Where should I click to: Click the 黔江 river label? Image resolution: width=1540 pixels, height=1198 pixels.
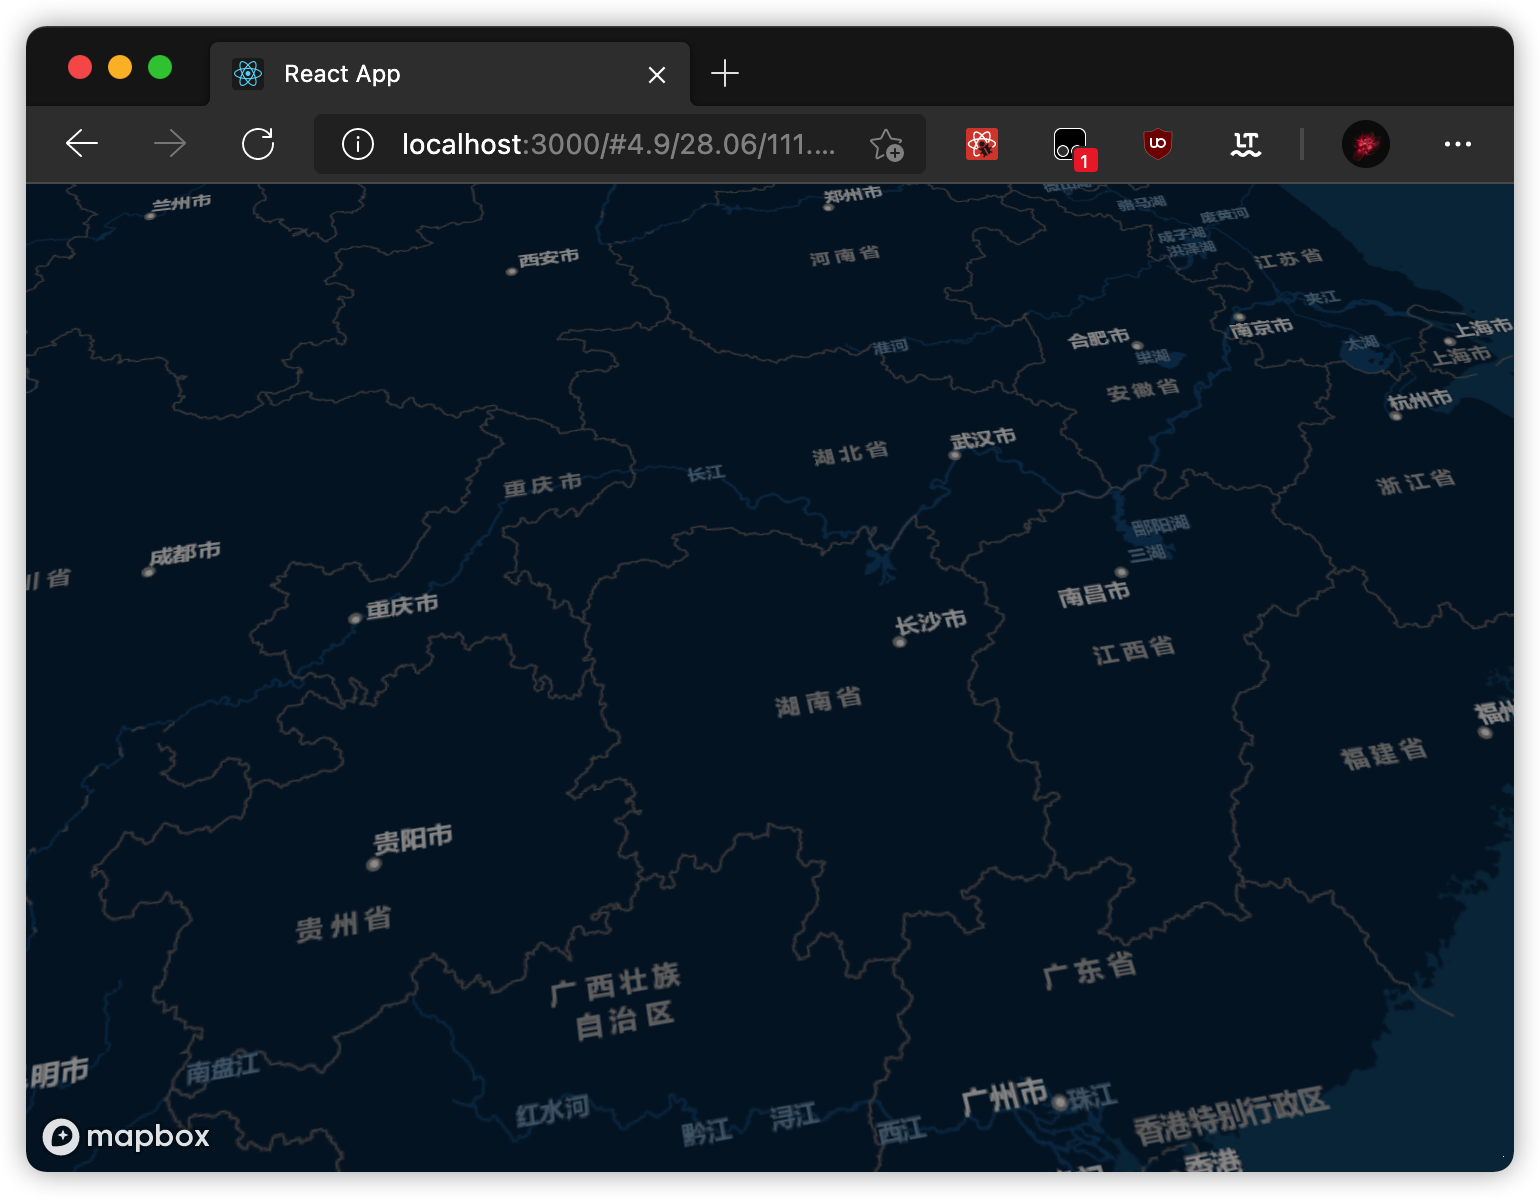(706, 1132)
